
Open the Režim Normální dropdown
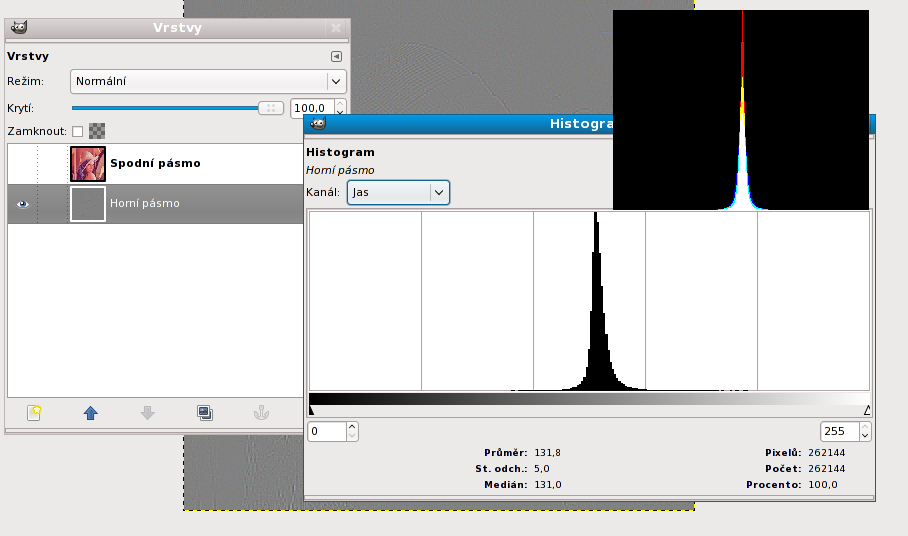[208, 82]
